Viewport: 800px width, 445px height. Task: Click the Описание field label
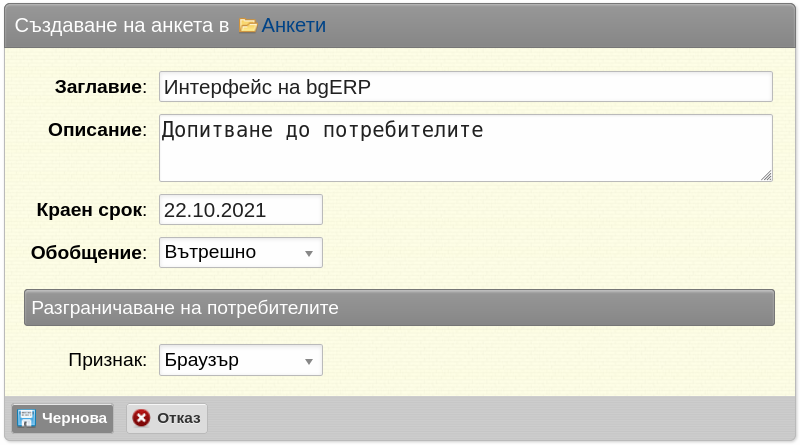click(x=97, y=130)
